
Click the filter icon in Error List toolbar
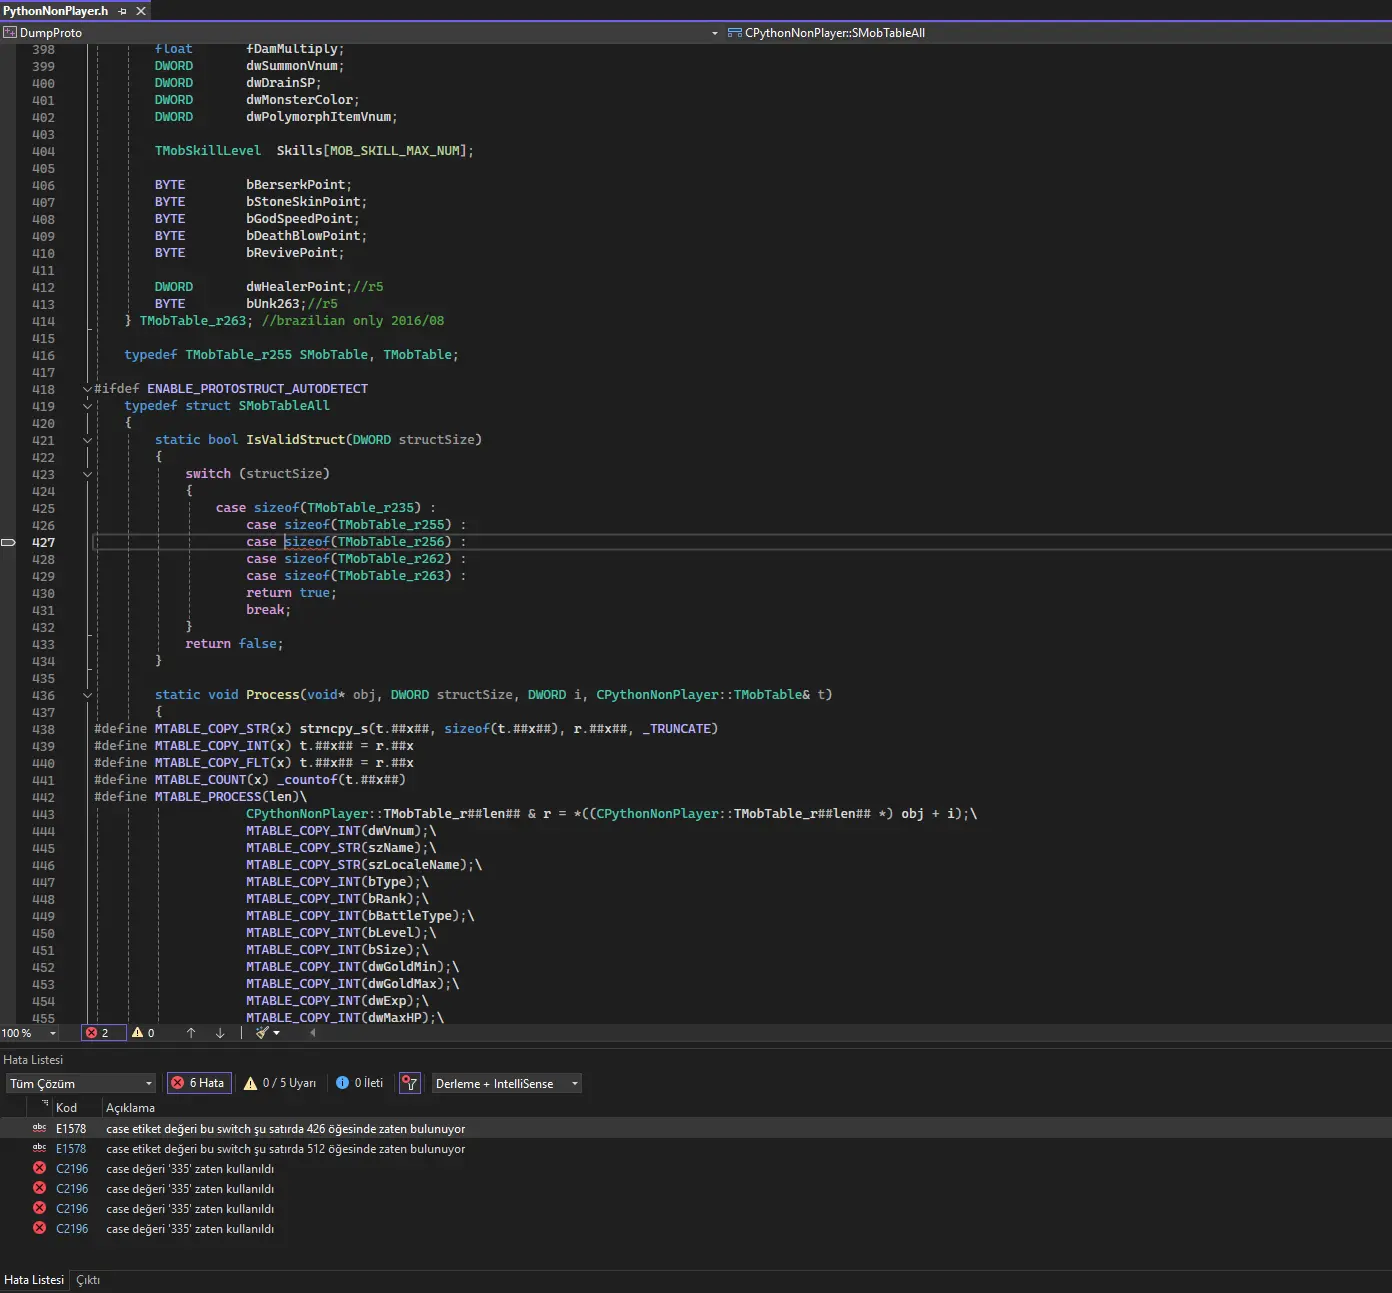pyautogui.click(x=410, y=1083)
